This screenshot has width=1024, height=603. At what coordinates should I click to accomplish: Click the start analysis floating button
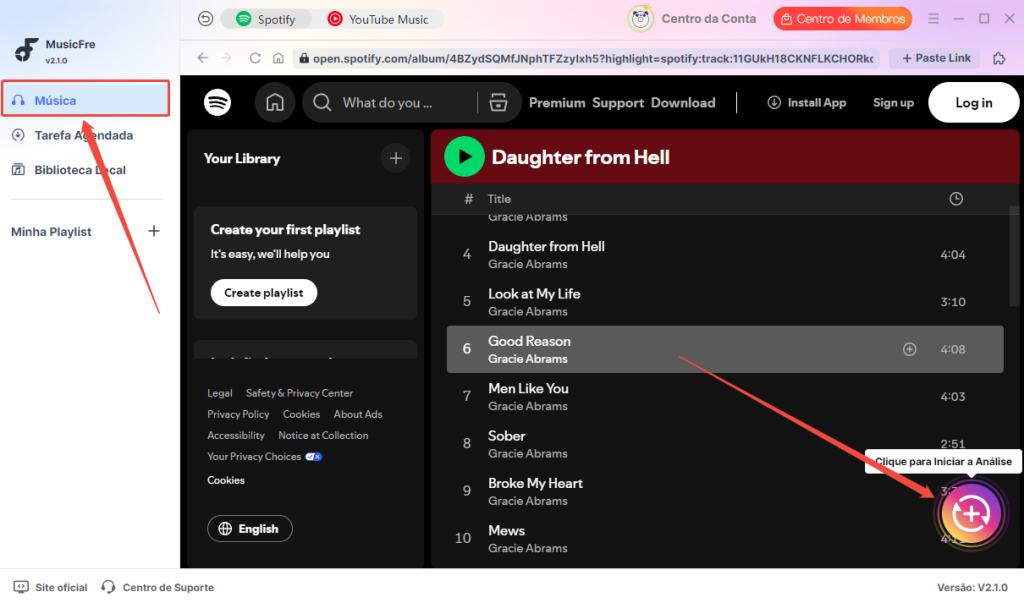pyautogui.click(x=971, y=513)
